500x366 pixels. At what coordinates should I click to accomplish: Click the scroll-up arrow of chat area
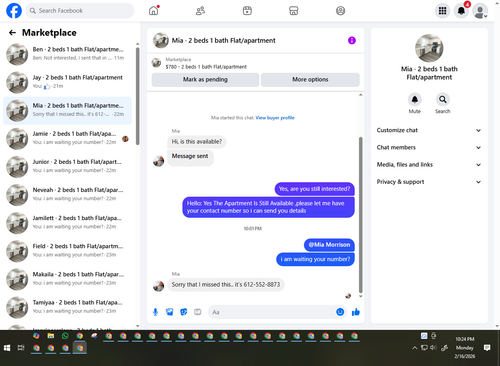[x=360, y=95]
